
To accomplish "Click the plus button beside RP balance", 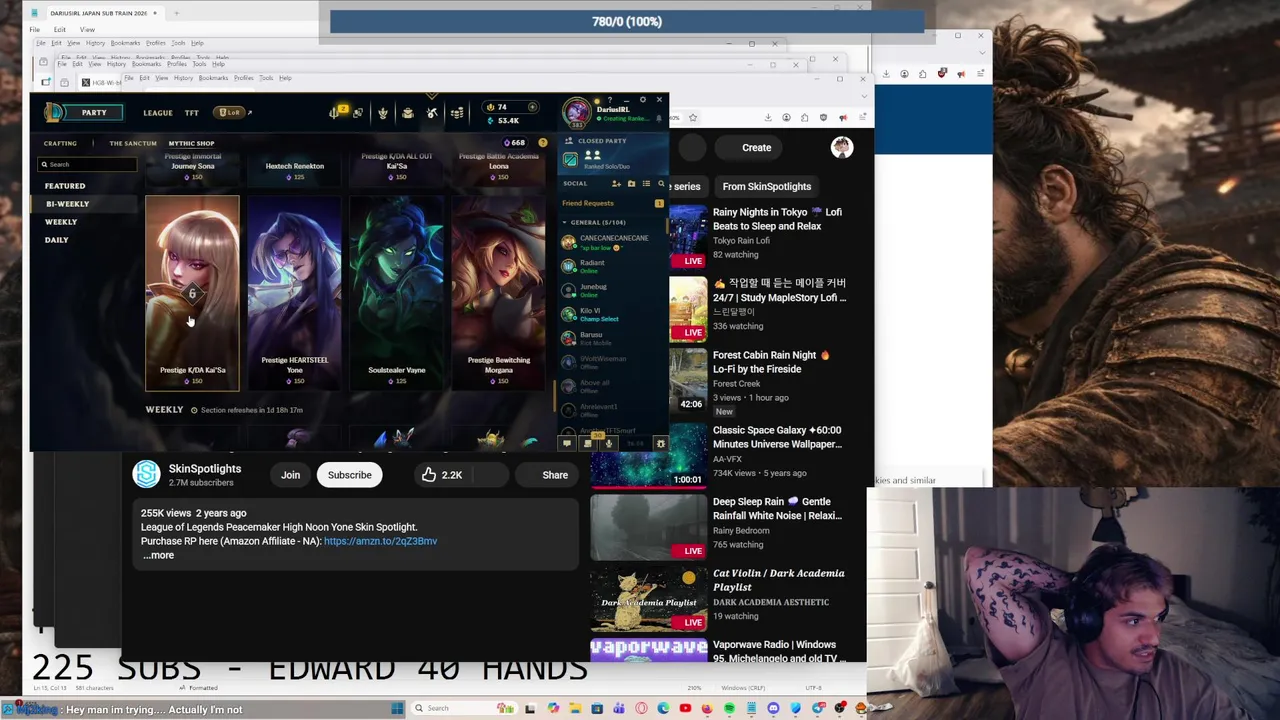I will (x=532, y=107).
